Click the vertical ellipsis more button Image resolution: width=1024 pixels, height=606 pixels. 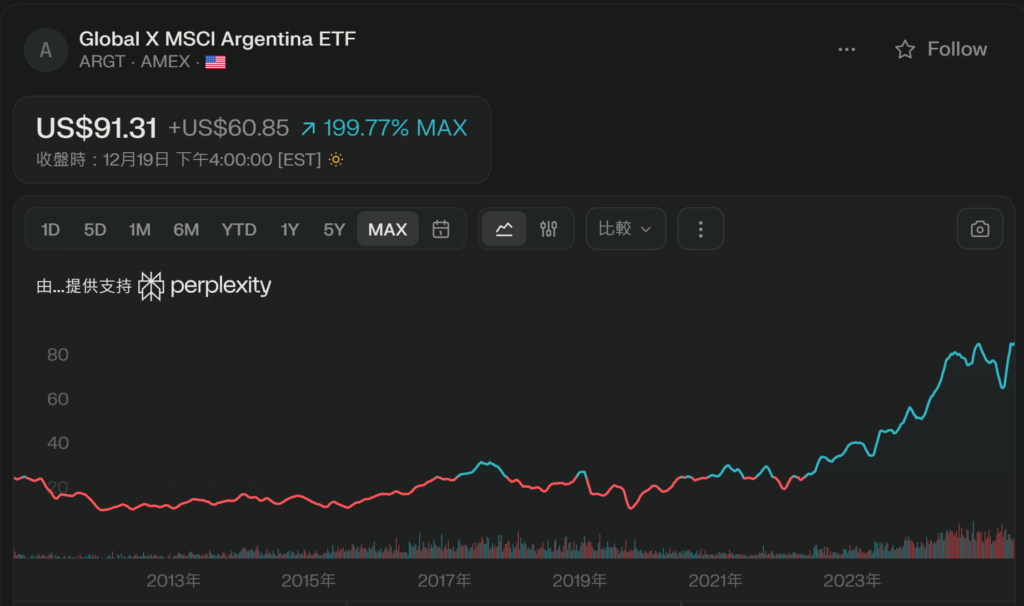(700, 229)
